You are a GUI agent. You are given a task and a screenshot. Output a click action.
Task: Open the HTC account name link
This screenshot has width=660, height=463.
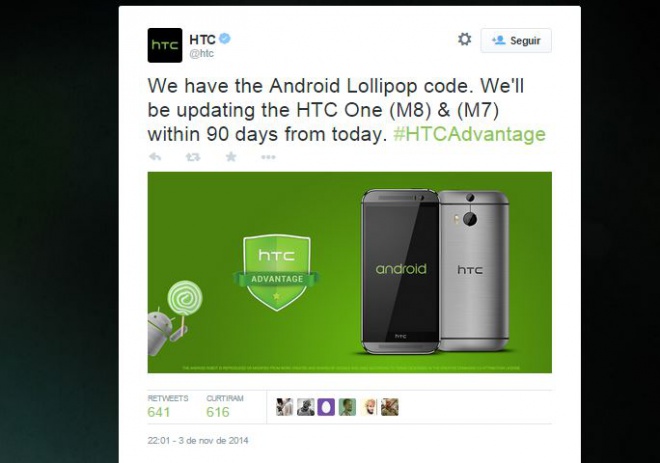202,40
